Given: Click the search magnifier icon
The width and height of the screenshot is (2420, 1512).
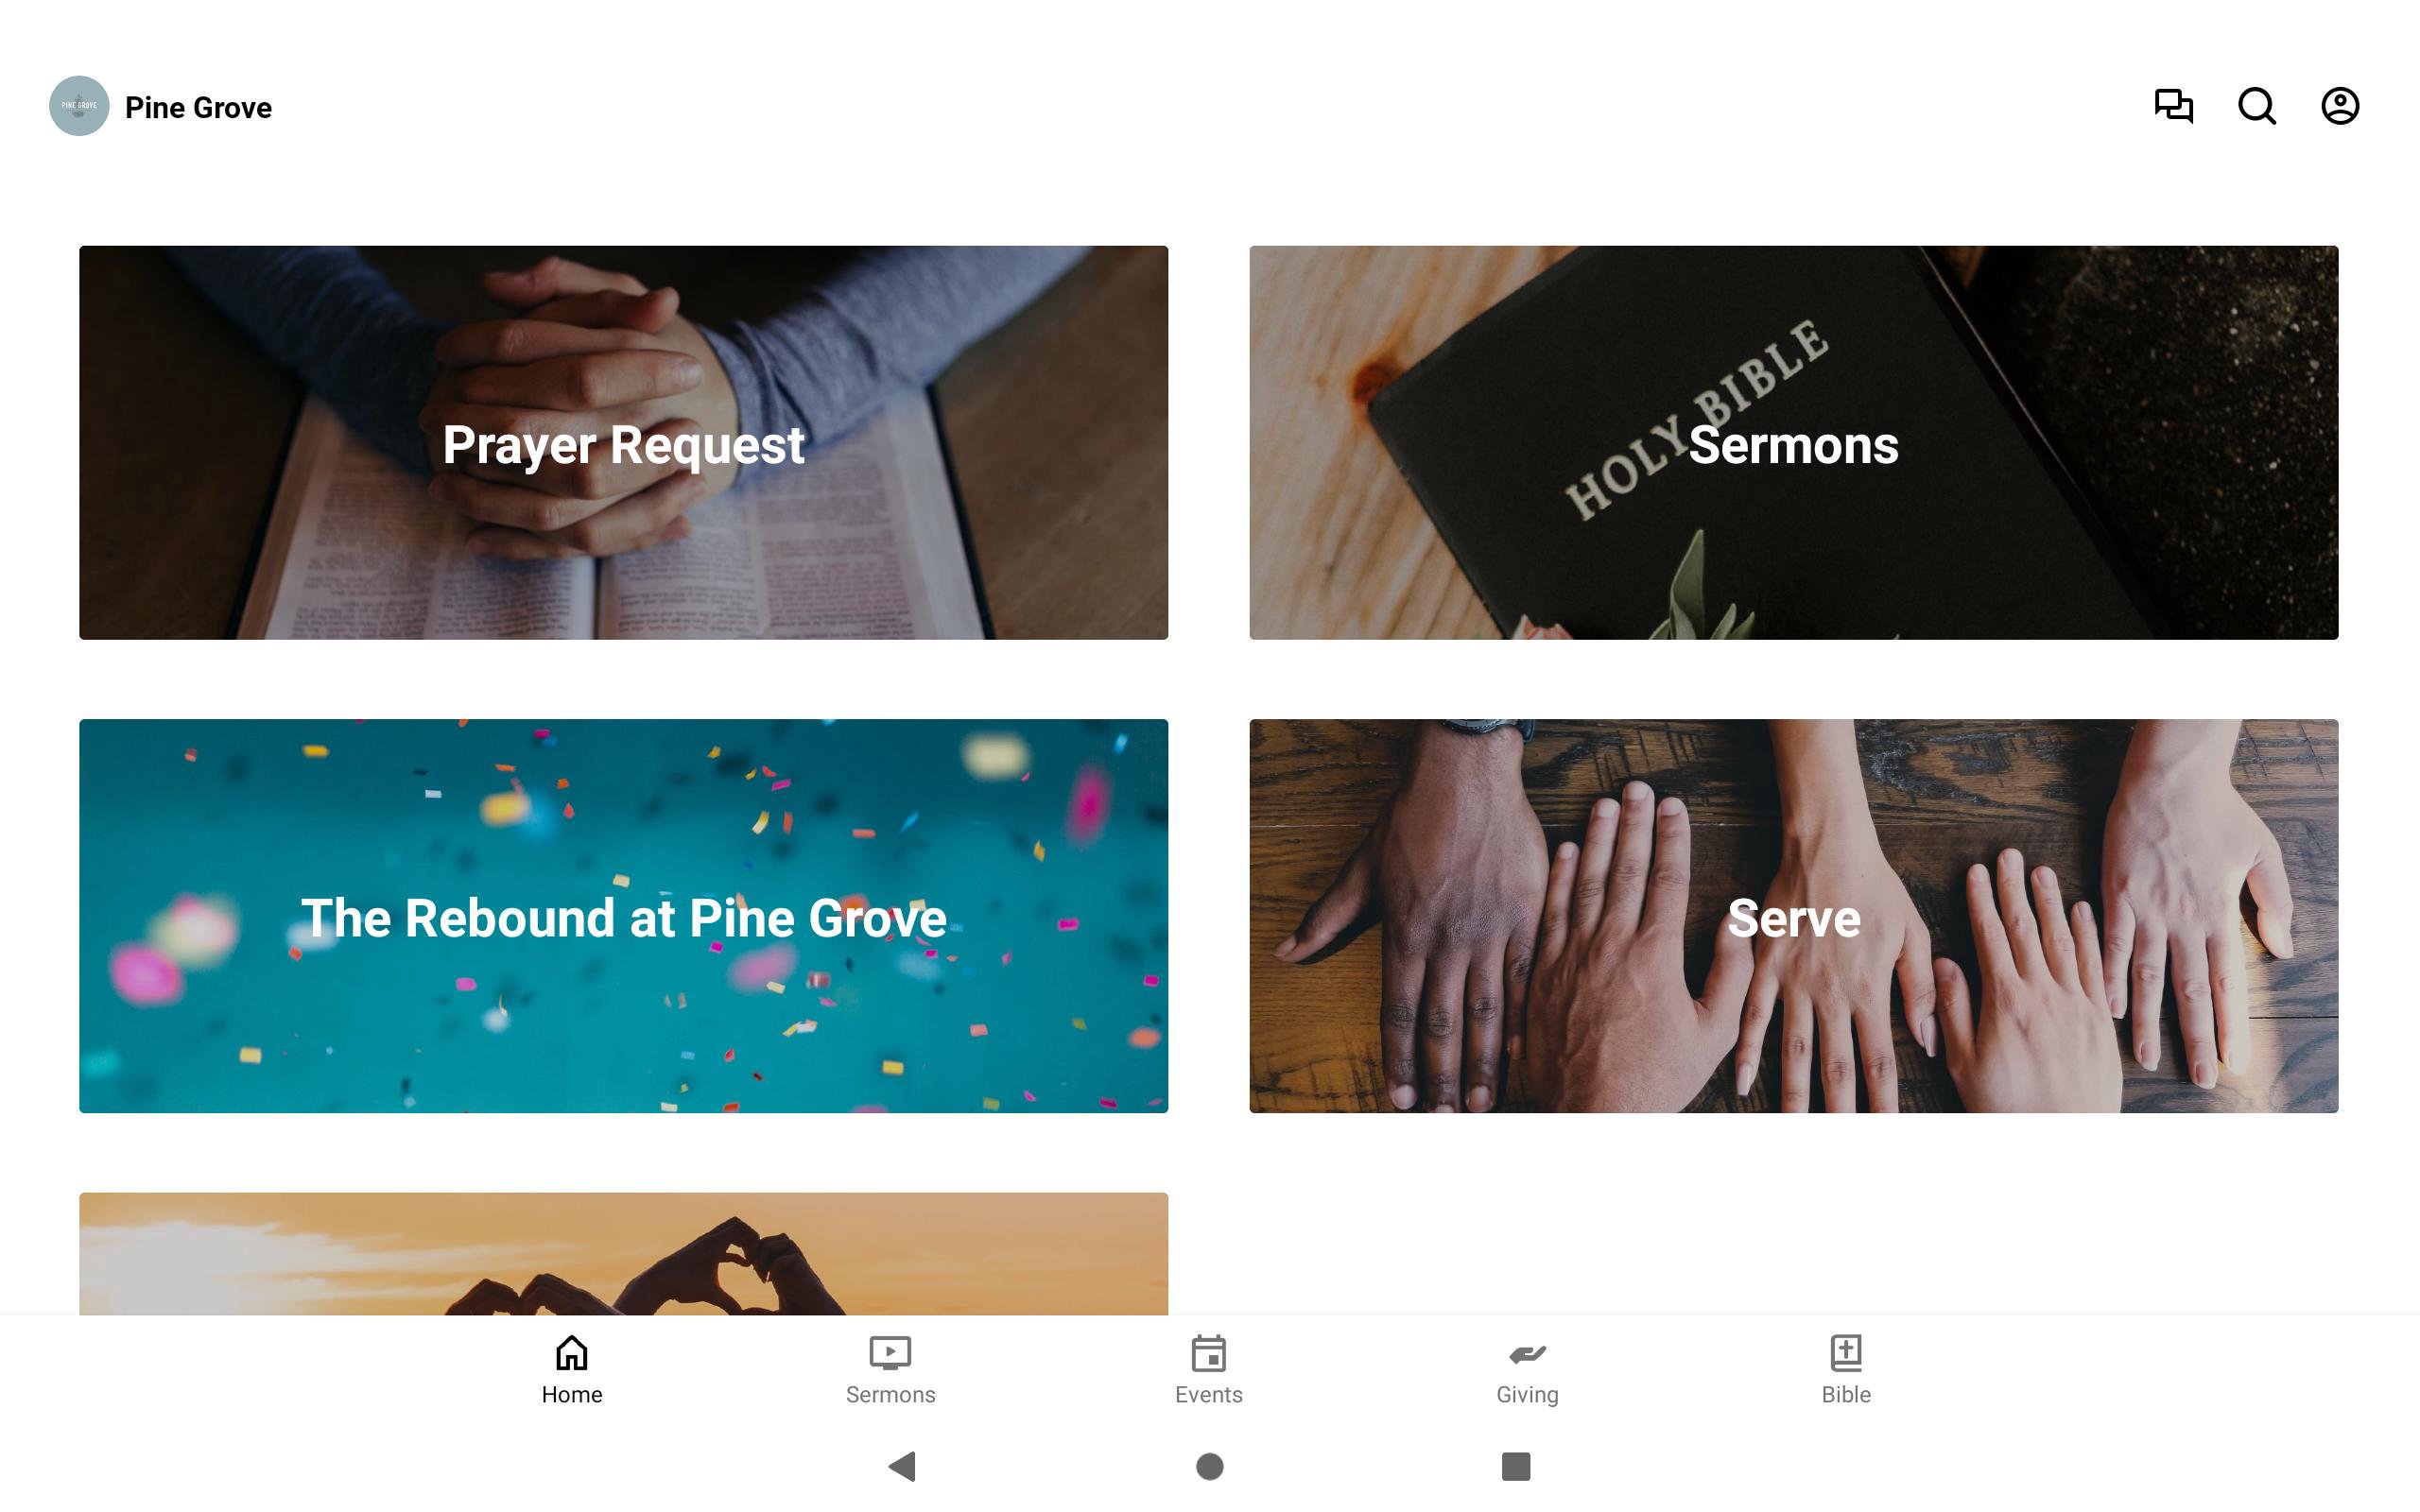Looking at the screenshot, I should (2257, 106).
